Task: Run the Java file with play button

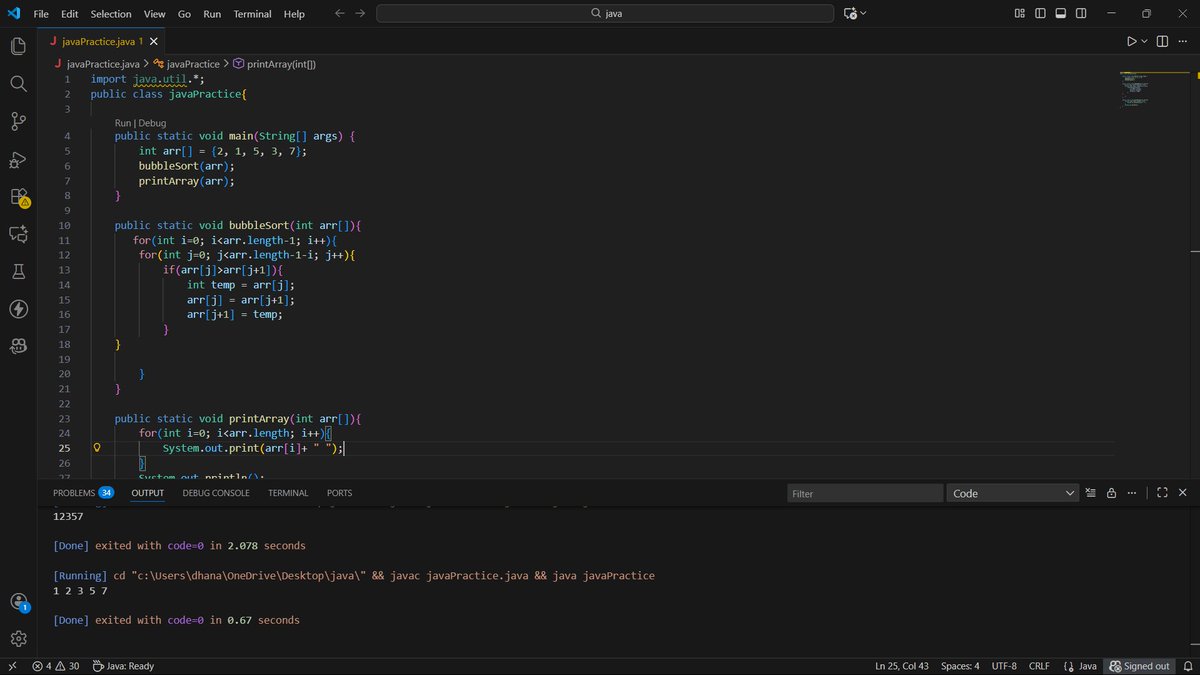Action: pyautogui.click(x=1131, y=41)
